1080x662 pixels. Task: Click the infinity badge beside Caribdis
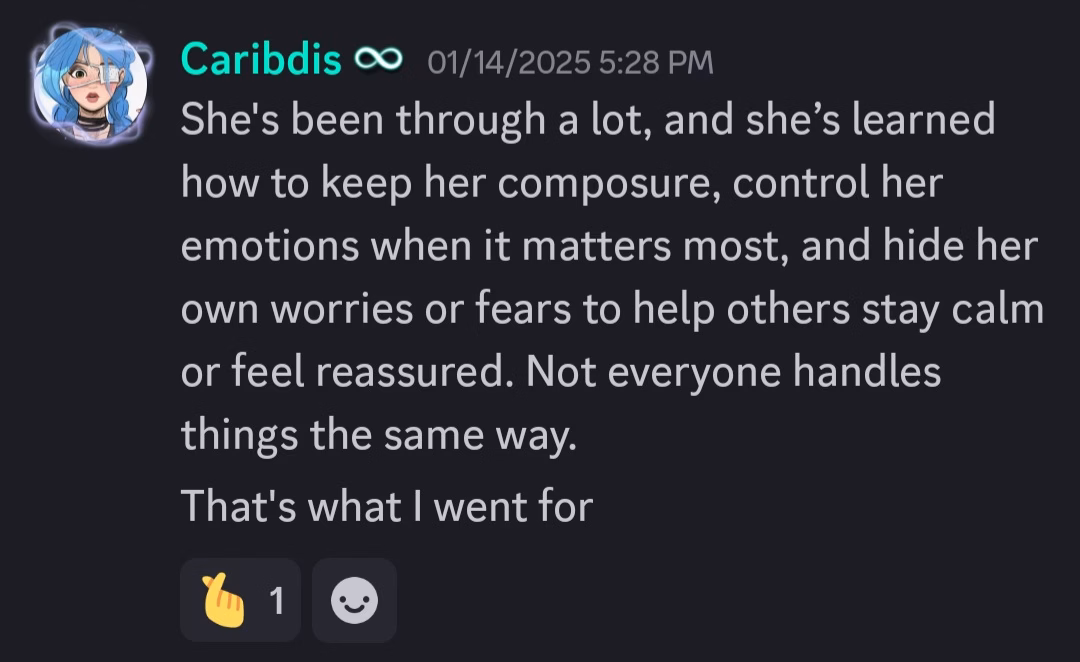click(x=378, y=60)
